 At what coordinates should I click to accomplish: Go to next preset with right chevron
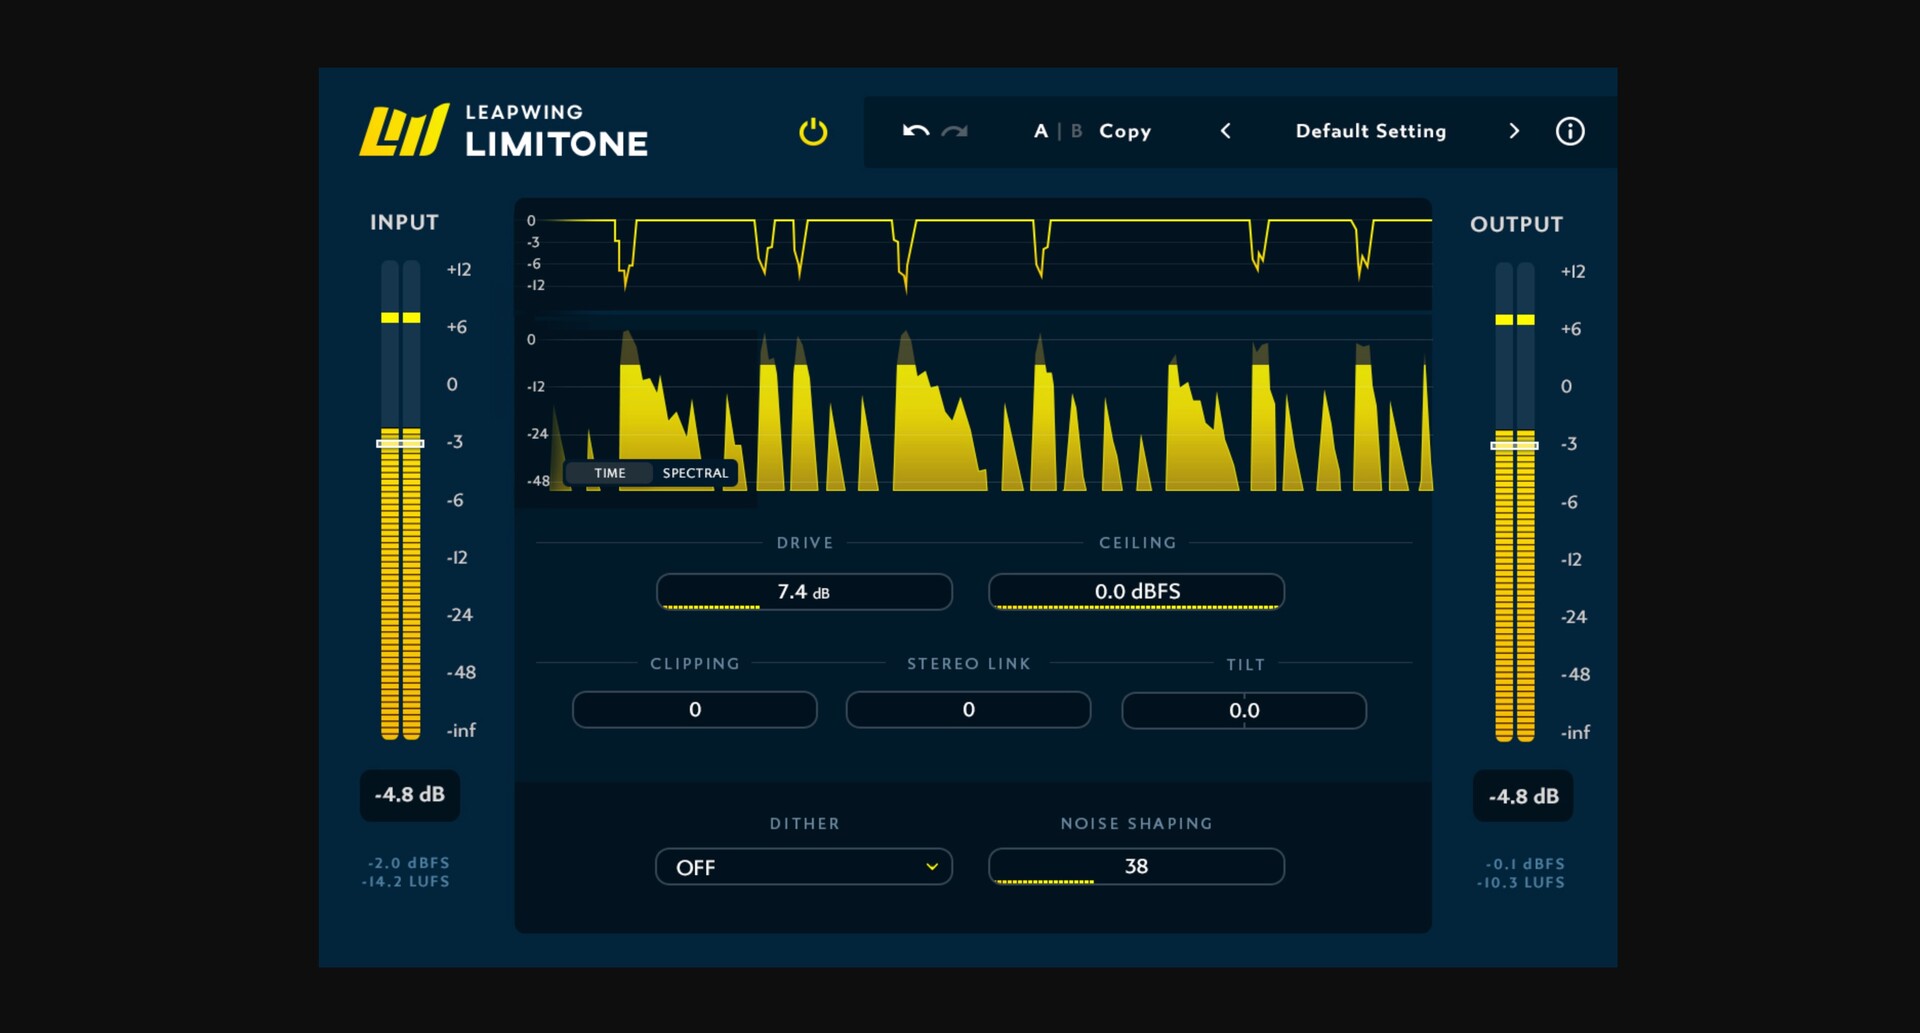[1513, 131]
